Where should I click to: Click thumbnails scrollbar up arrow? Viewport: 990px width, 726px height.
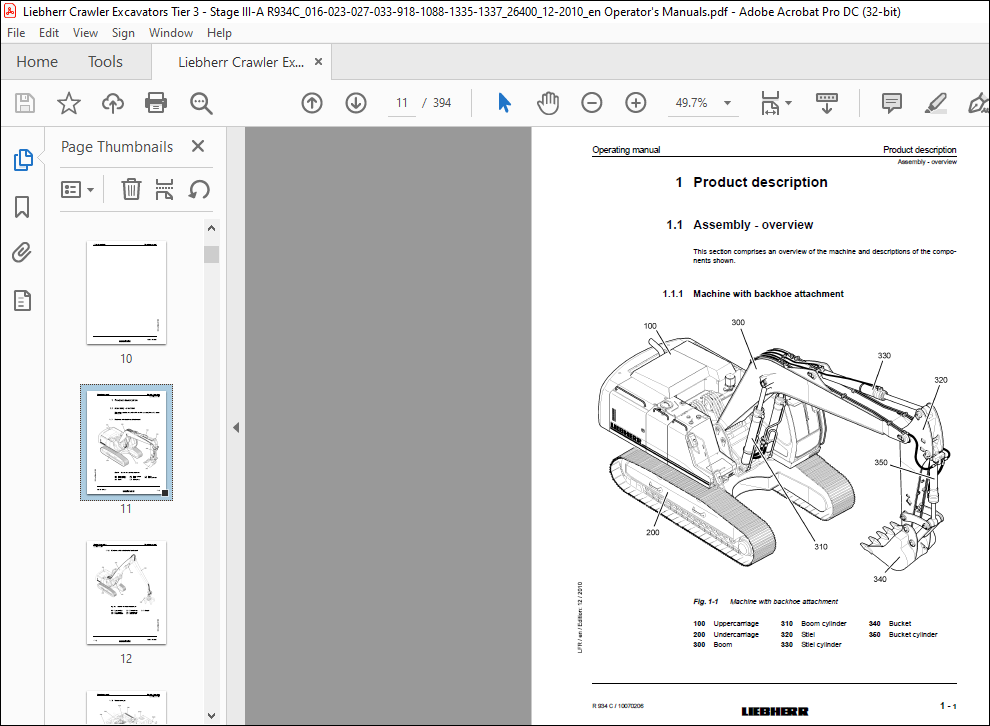click(x=212, y=228)
